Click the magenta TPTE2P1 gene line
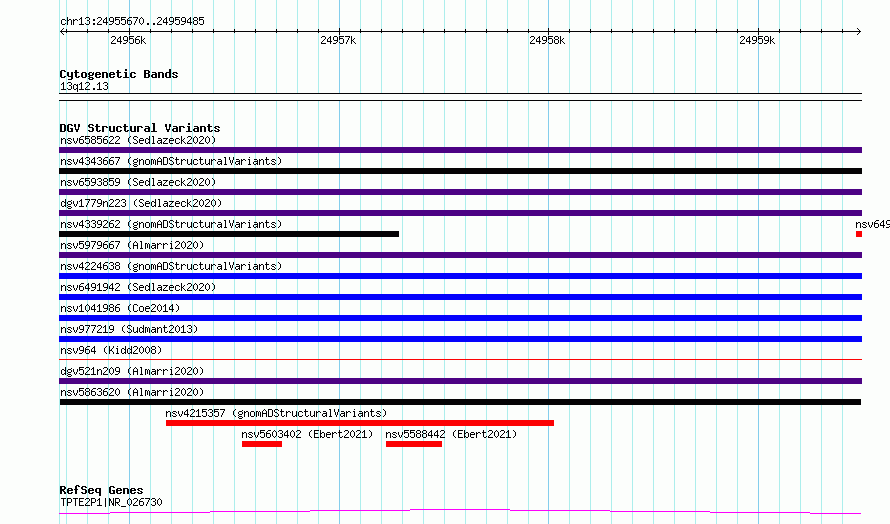 460,512
